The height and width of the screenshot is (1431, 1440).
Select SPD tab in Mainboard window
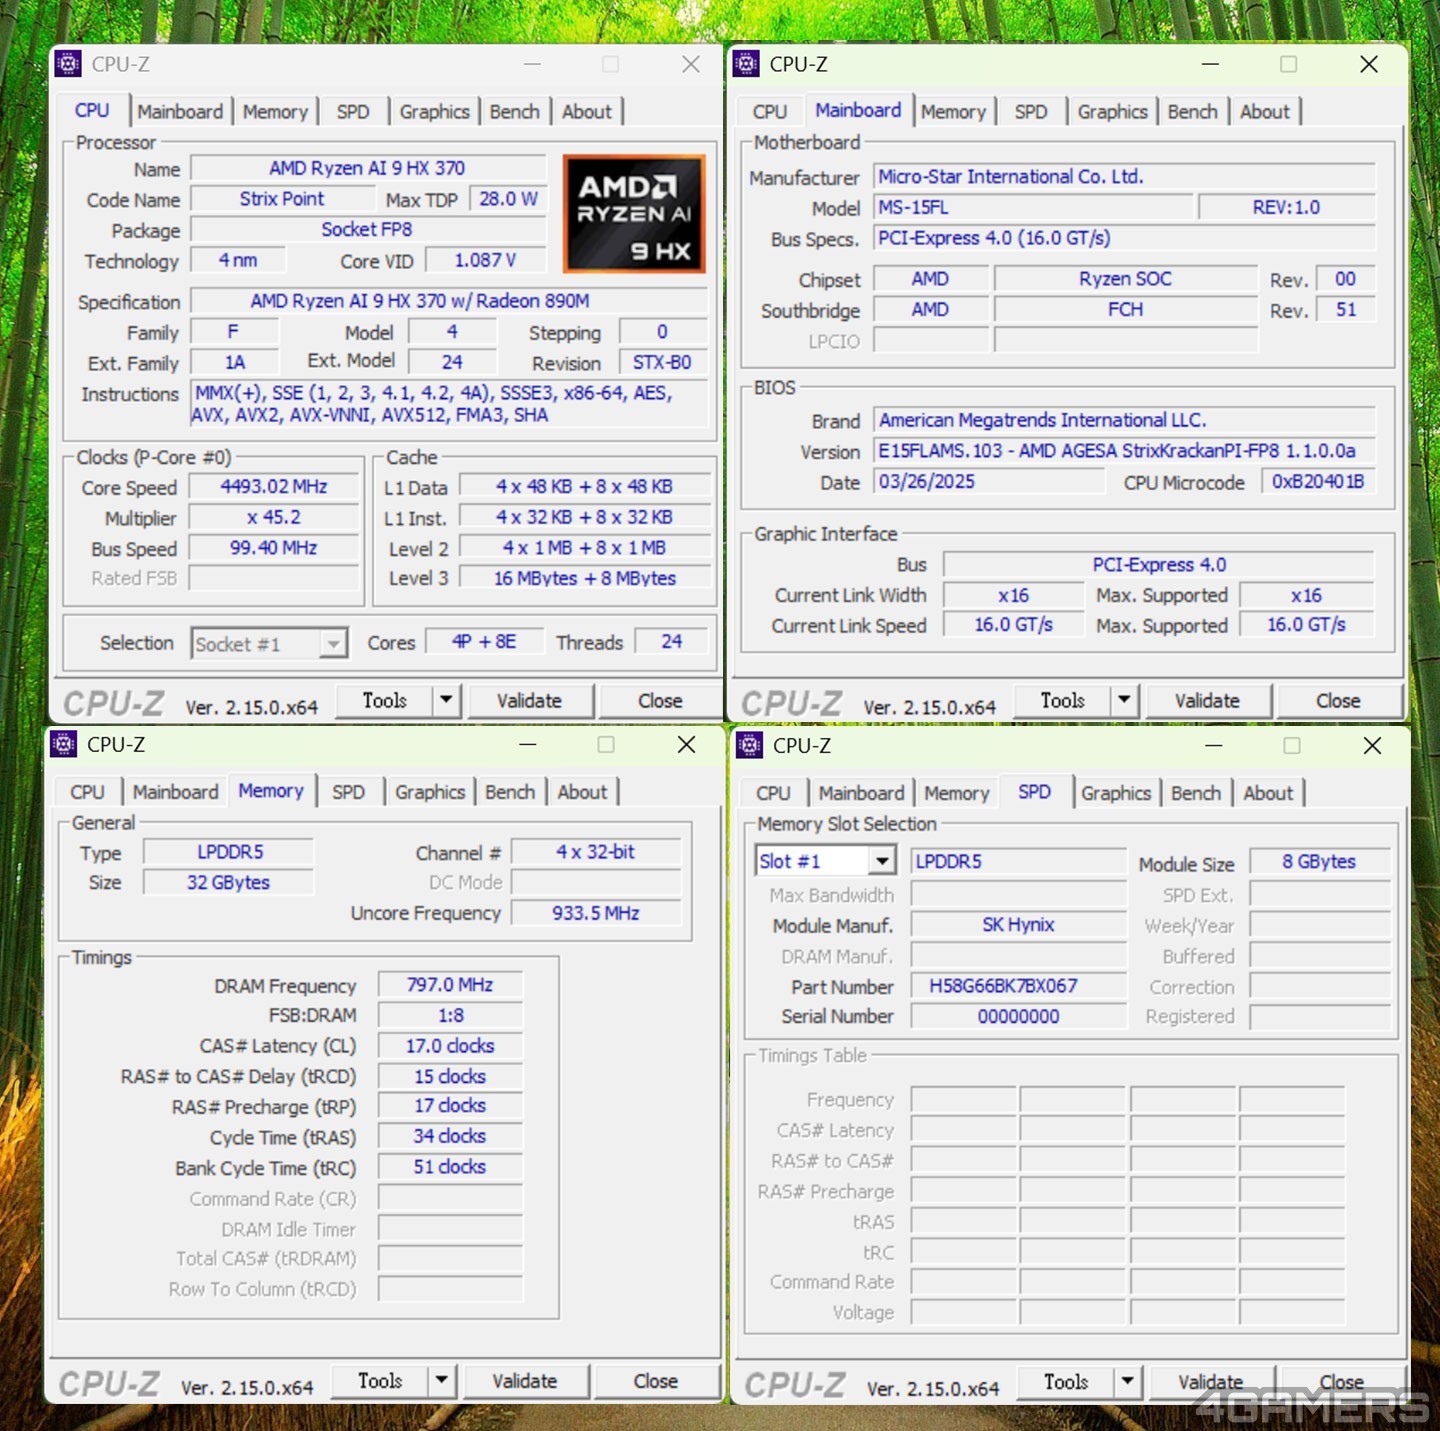1031,112
